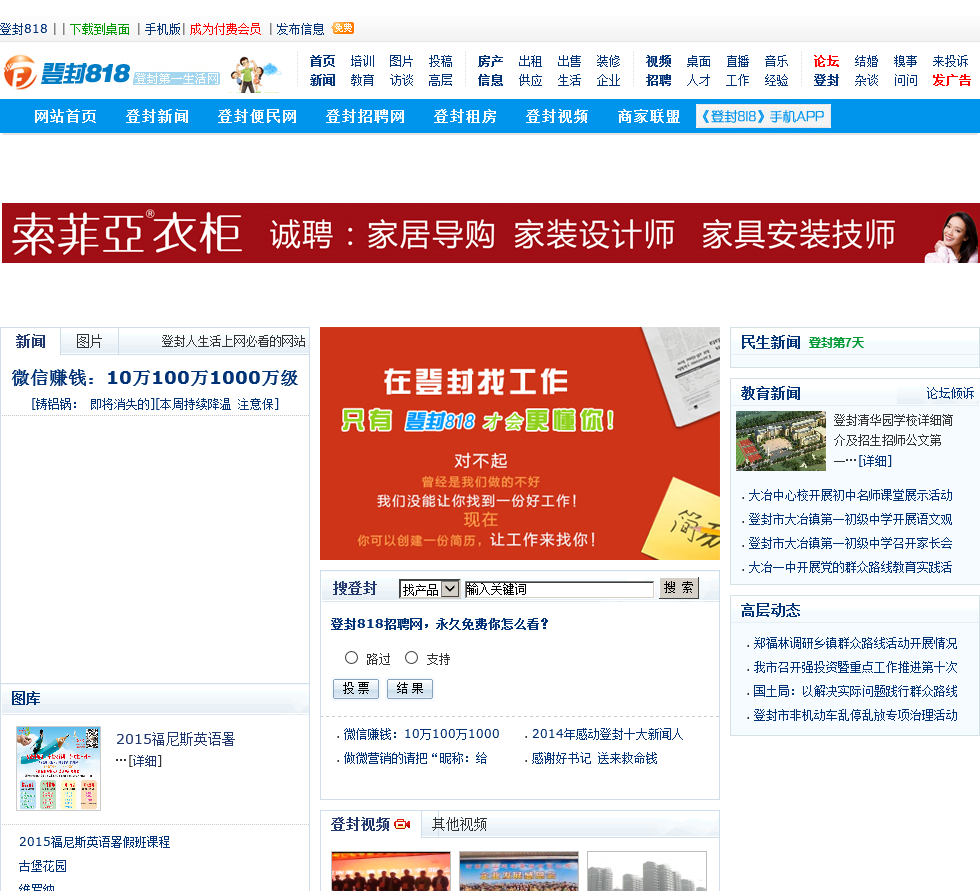
Task: Click third video thumbnail showing apartment buildings
Action: 647,871
